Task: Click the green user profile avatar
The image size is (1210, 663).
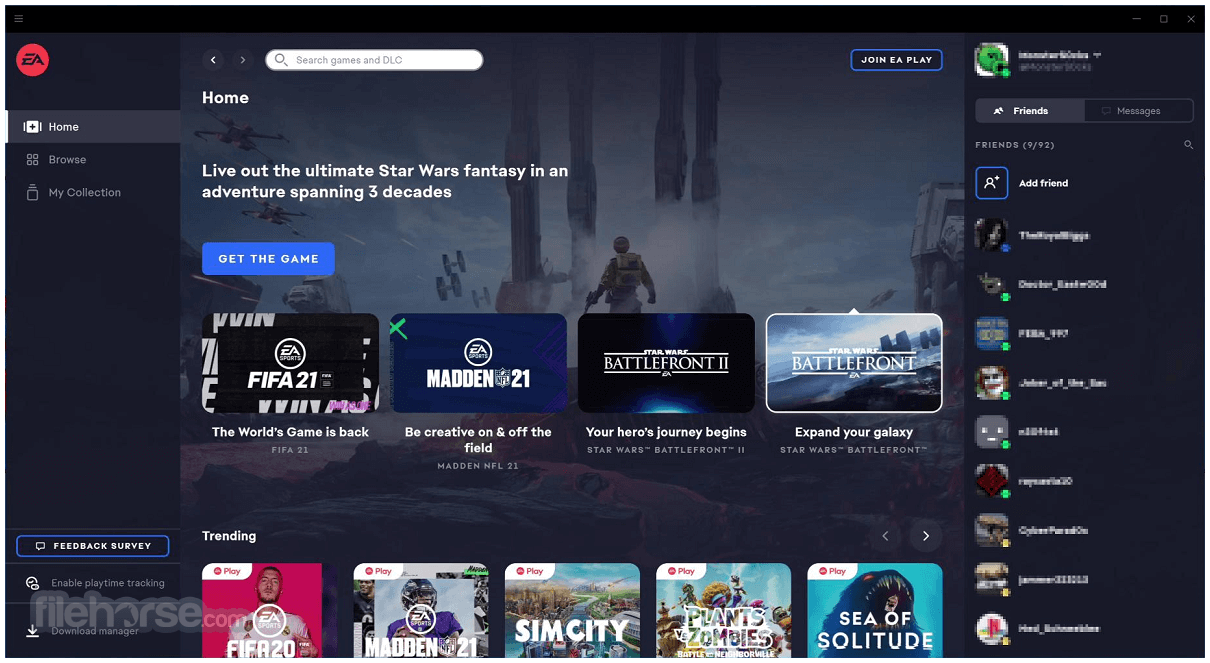Action: pos(991,60)
